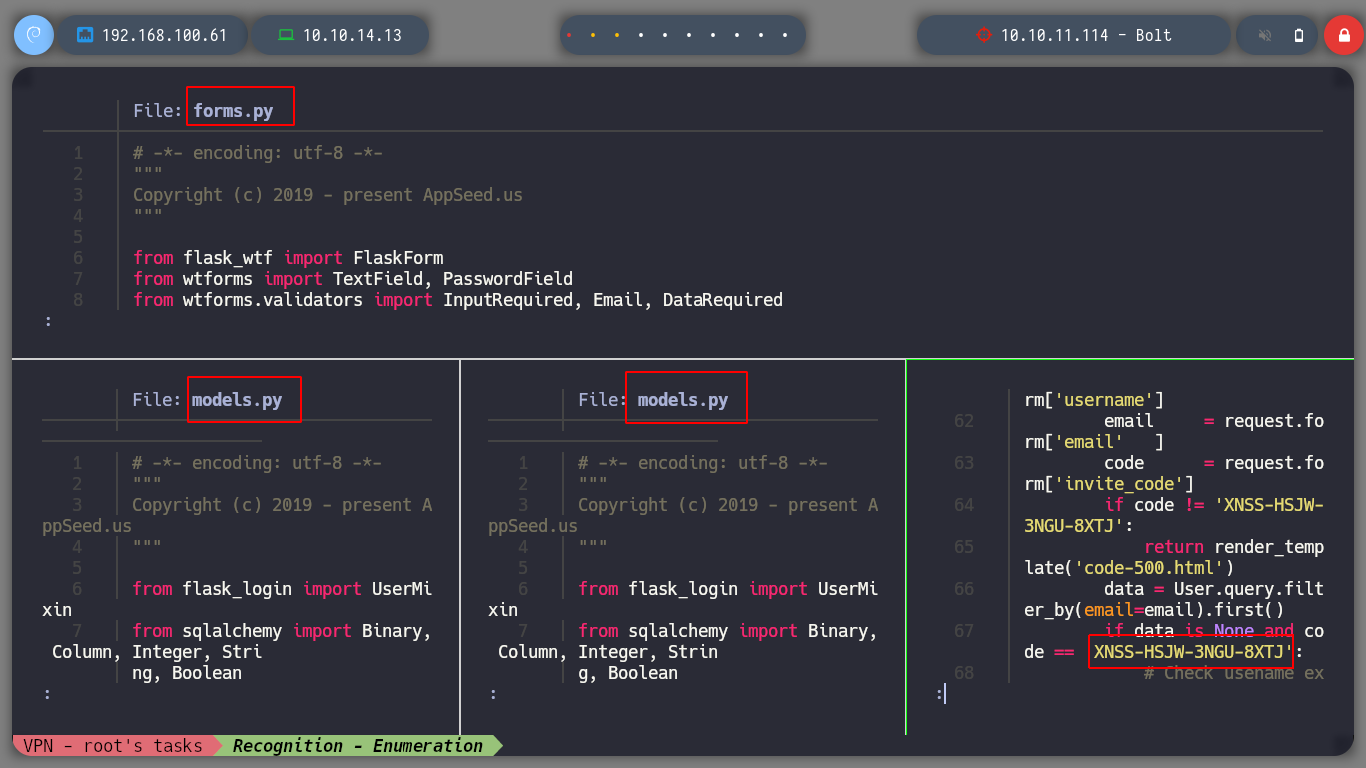Click the red target crosshair icon
Viewport: 1366px width, 768px height.
pos(983,35)
